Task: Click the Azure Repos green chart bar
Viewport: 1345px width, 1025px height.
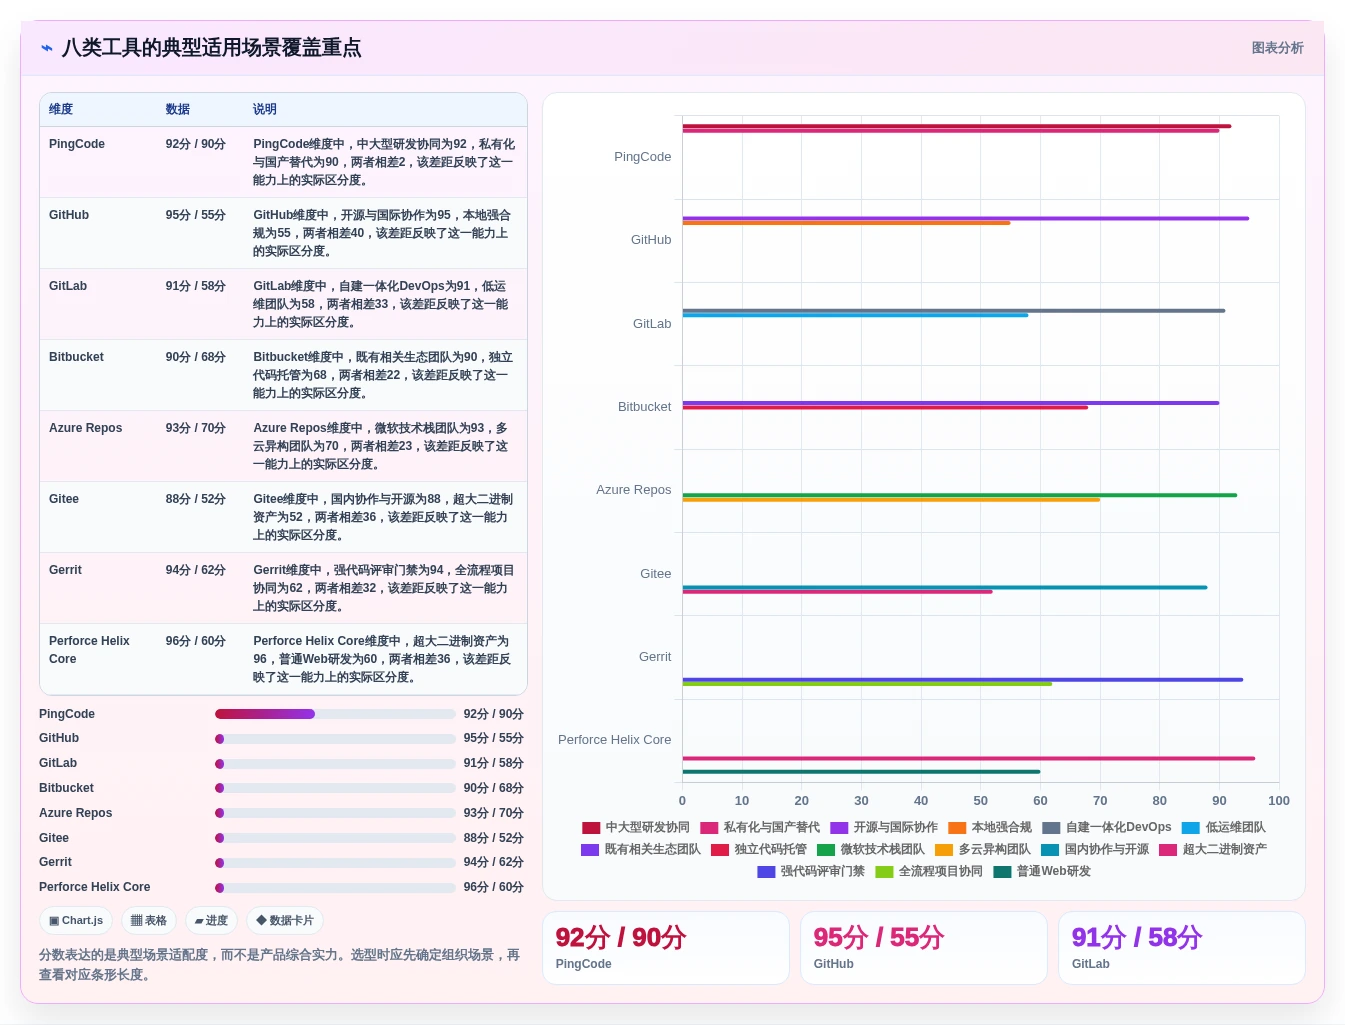Action: point(959,495)
